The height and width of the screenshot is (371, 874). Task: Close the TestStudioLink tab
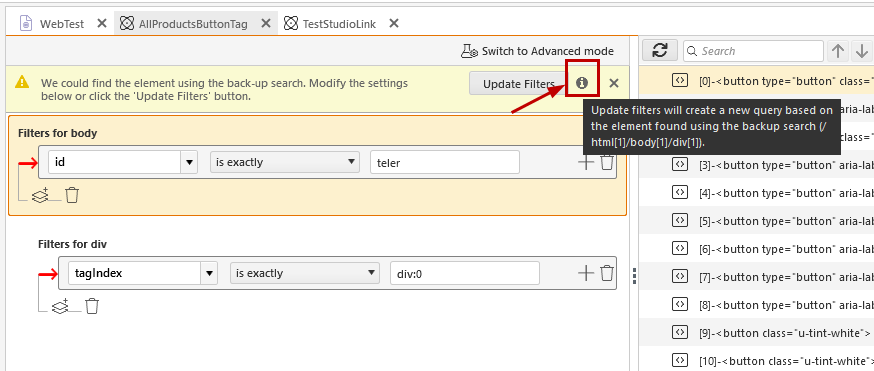[394, 23]
